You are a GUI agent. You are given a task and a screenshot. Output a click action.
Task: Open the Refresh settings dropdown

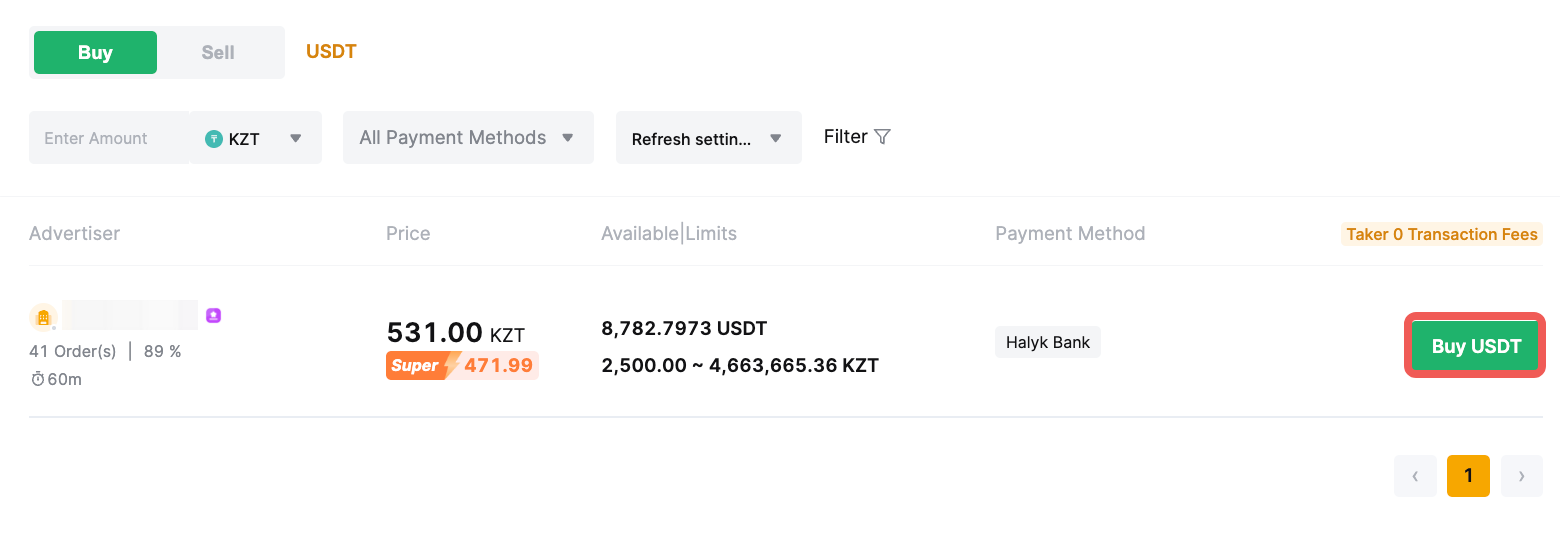[x=708, y=138]
